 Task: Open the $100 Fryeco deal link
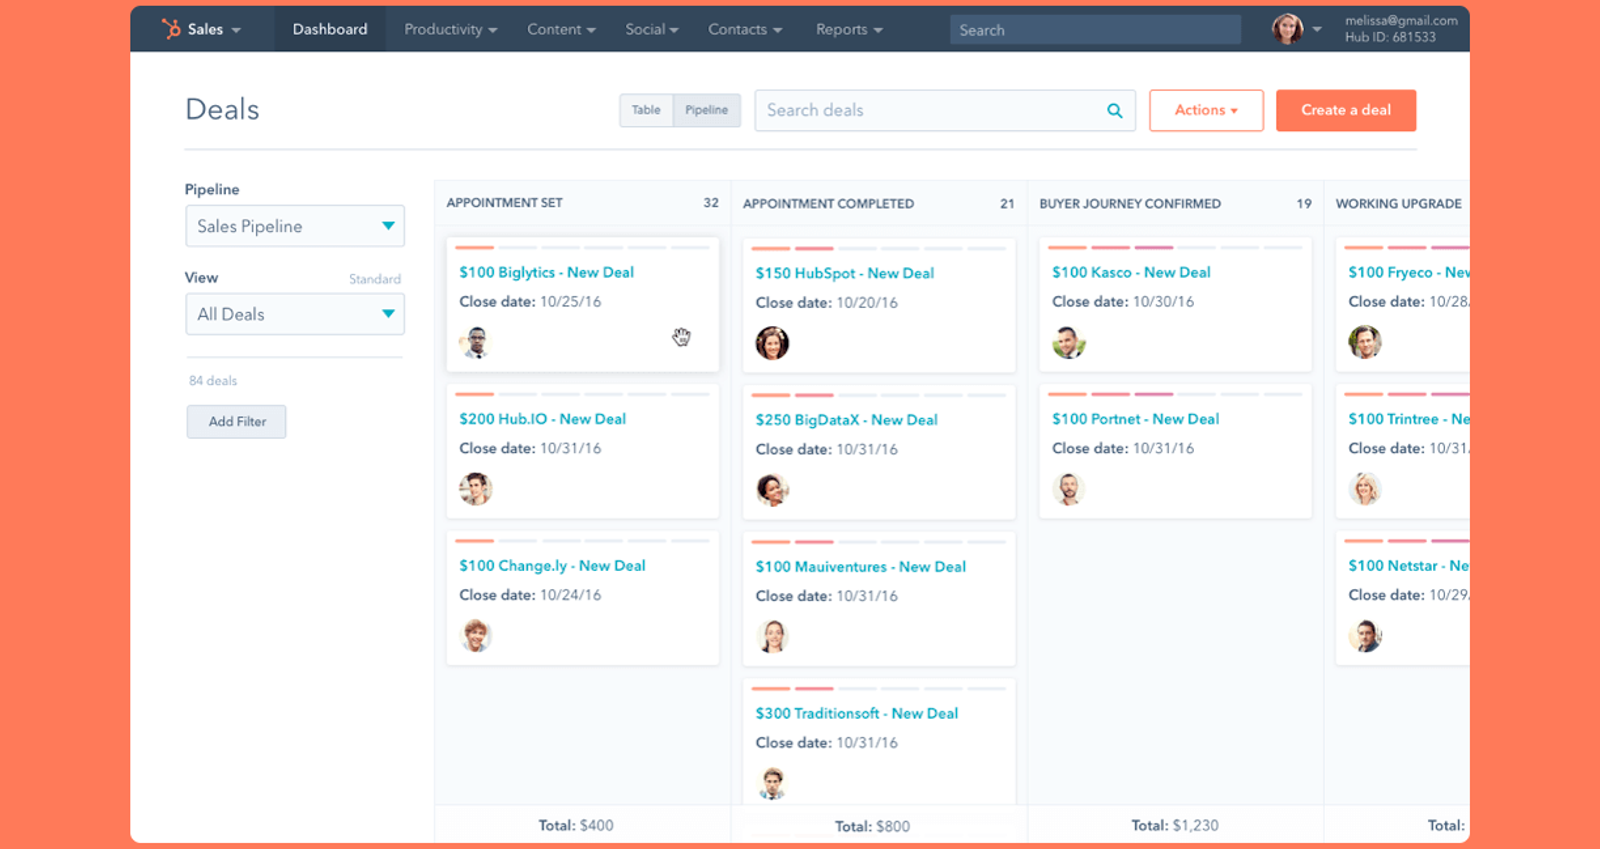point(1408,272)
